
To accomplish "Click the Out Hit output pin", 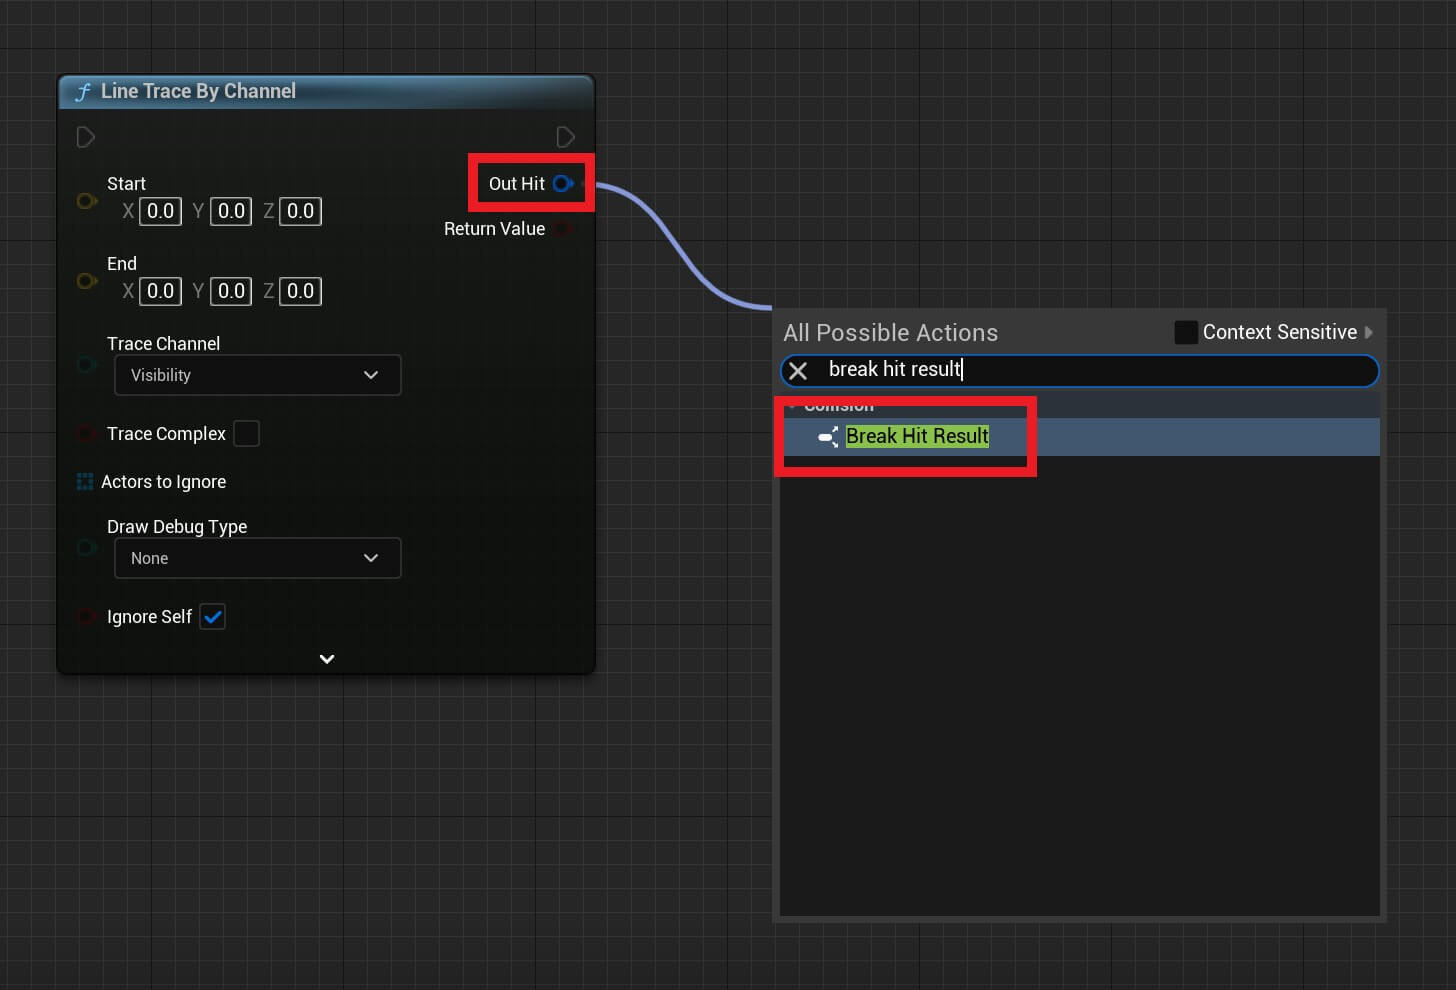I will click(x=563, y=183).
